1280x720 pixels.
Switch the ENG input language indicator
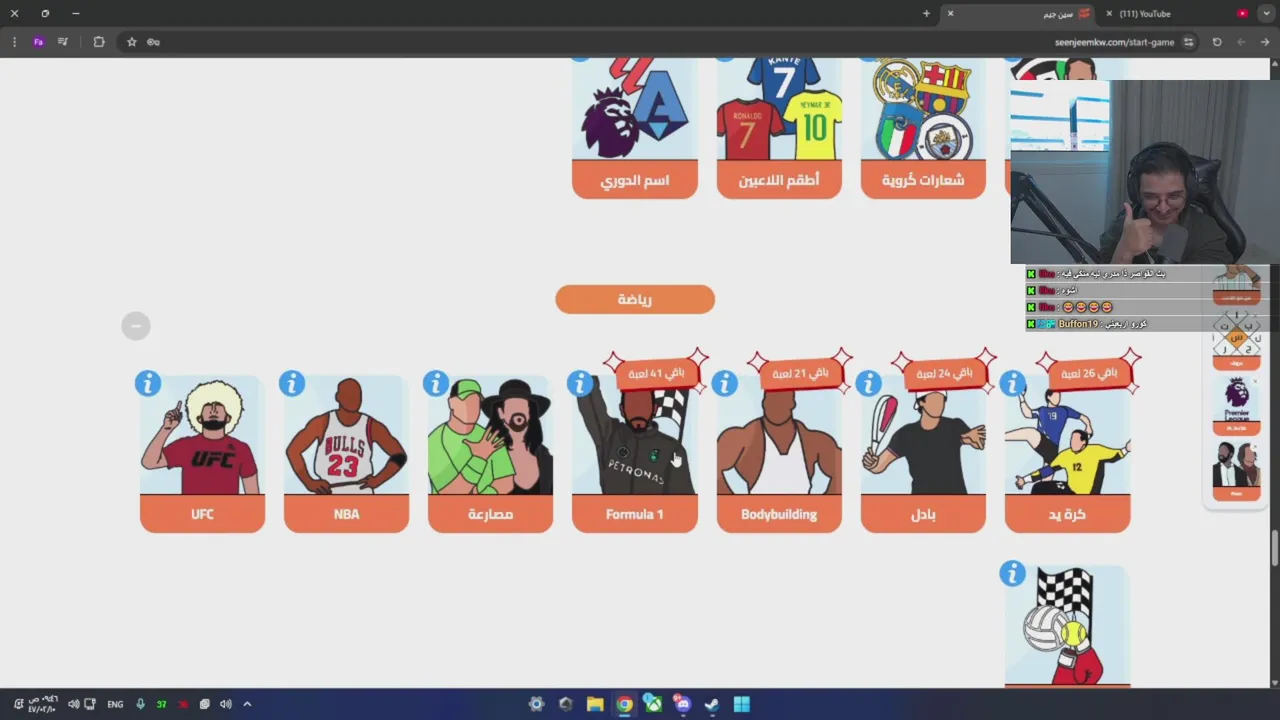[x=115, y=704]
